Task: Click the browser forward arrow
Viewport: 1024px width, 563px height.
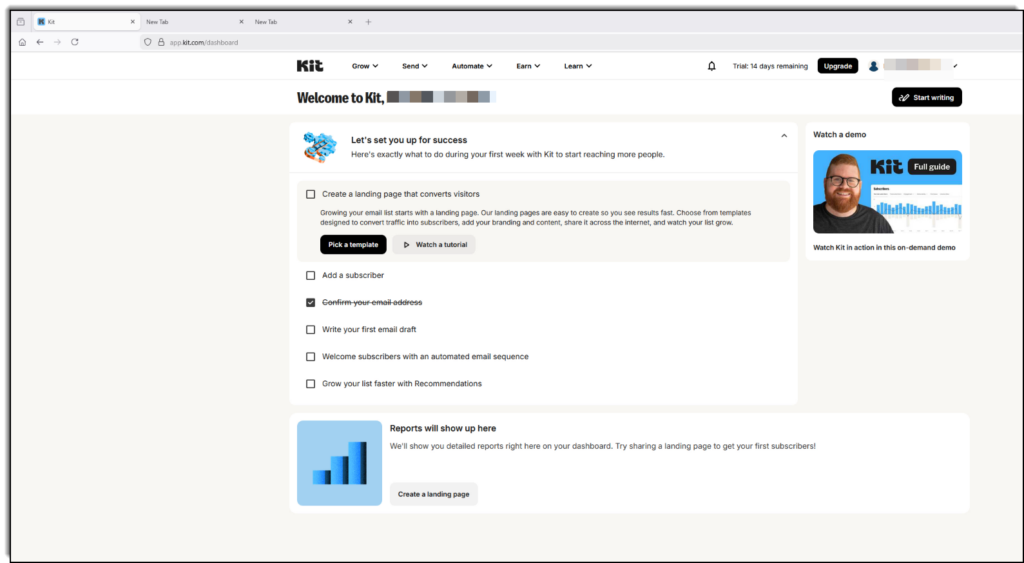Action: point(57,42)
